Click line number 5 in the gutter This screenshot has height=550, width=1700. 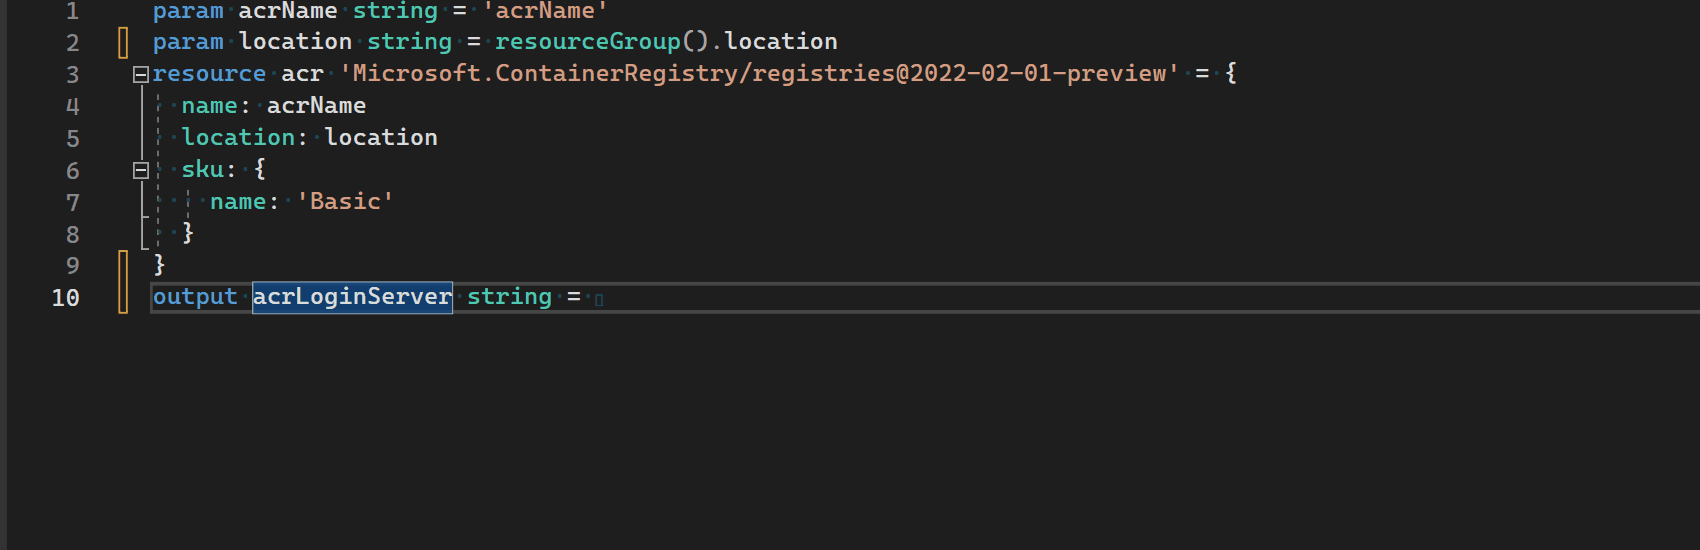point(72,138)
